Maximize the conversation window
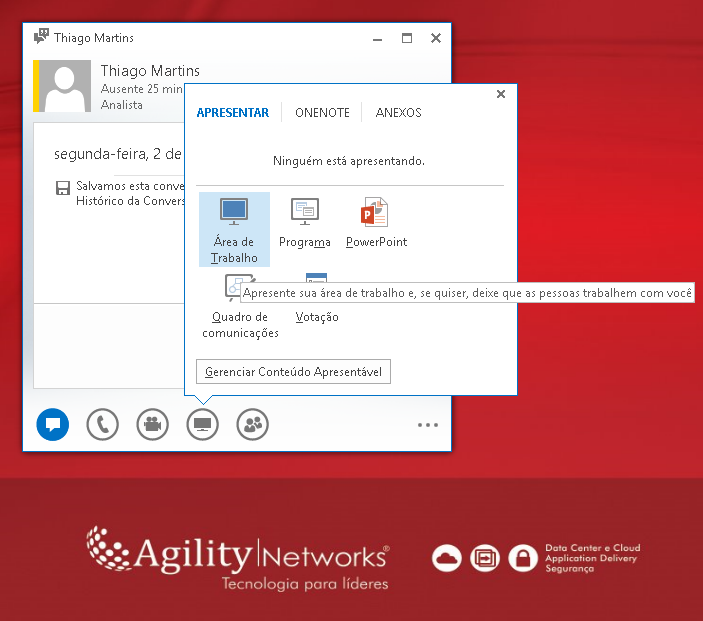 click(x=407, y=38)
